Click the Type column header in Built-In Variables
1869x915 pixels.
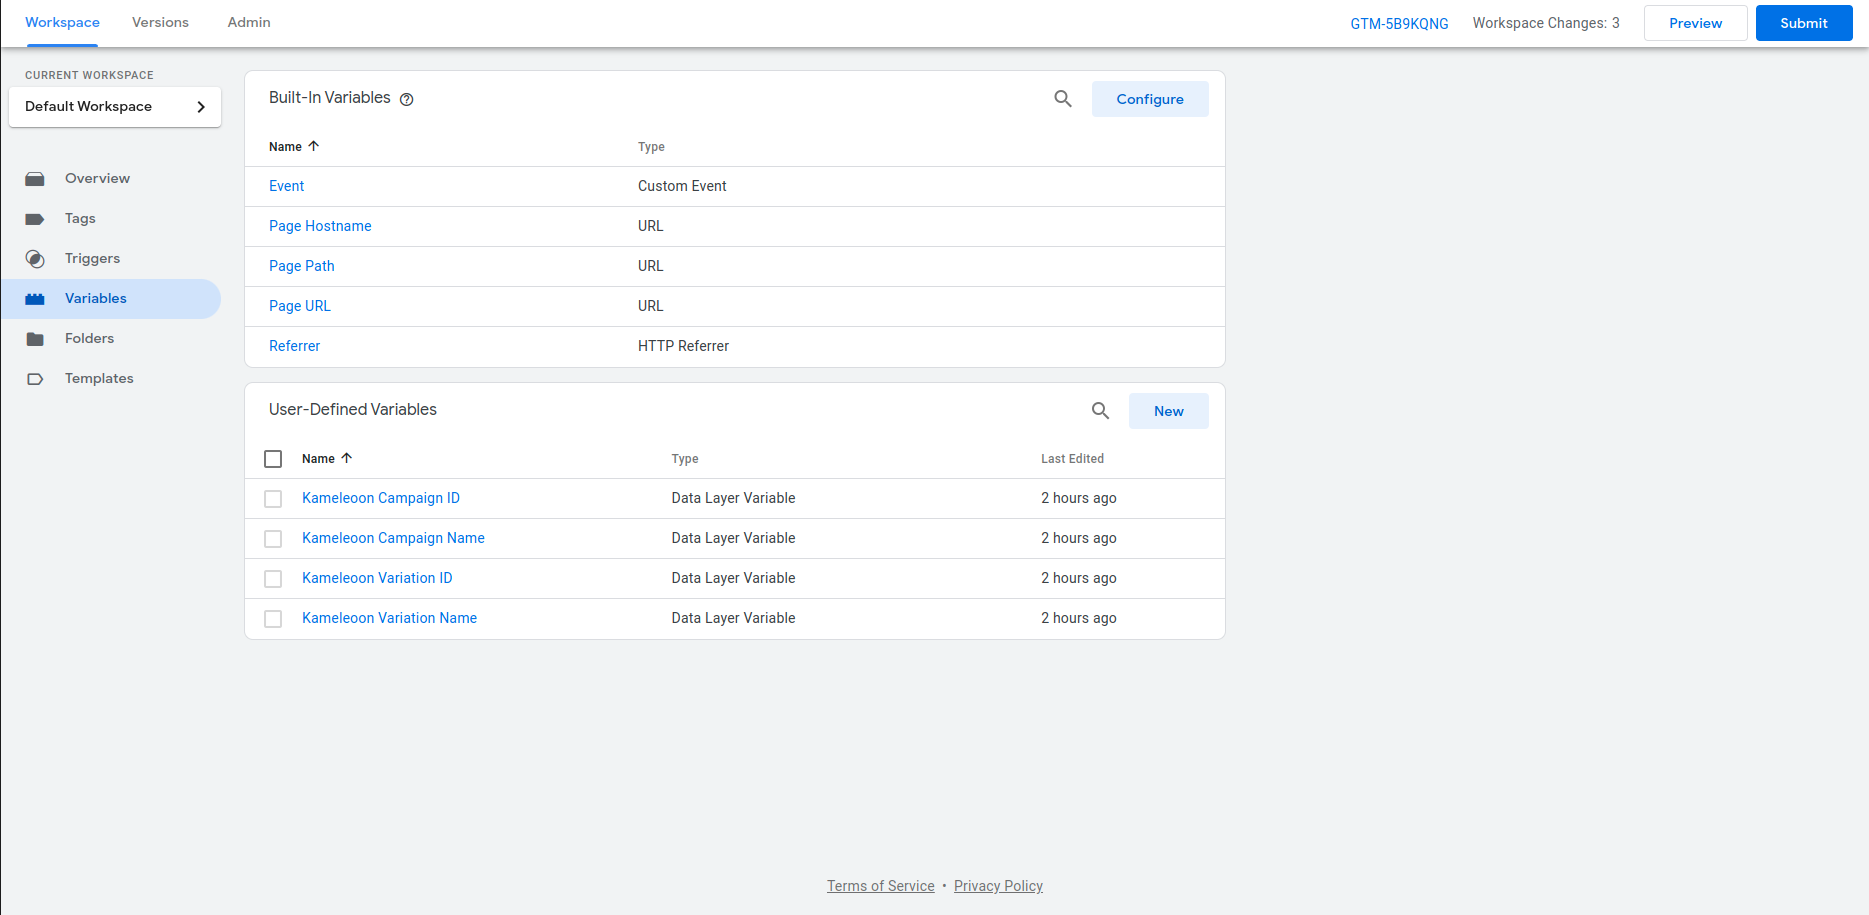651,147
